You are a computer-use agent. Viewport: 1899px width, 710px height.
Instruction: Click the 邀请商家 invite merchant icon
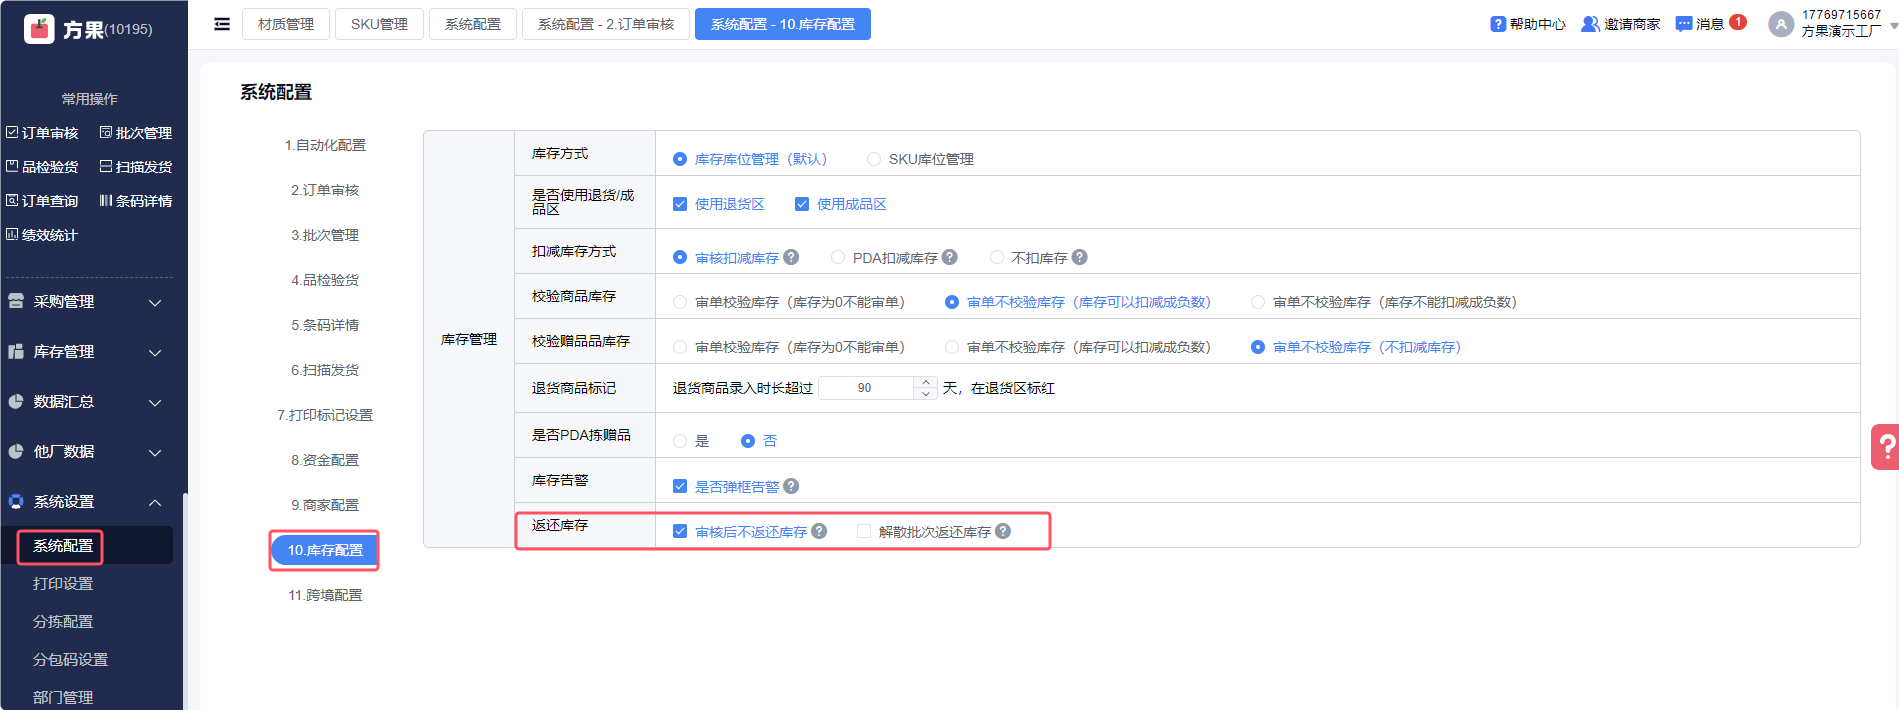click(x=1589, y=24)
